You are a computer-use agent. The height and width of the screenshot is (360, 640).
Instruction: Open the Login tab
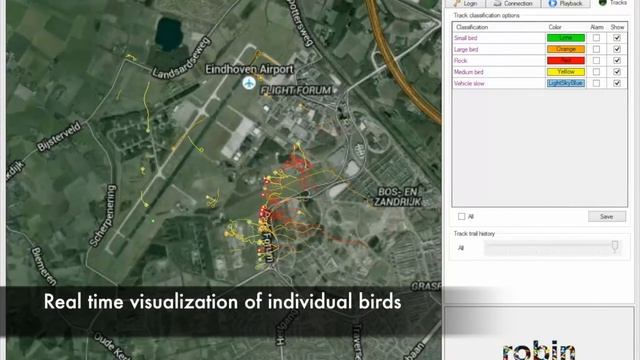pyautogui.click(x=465, y=3)
